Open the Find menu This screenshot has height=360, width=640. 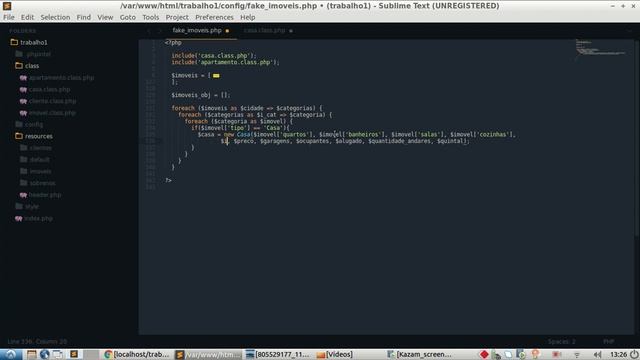click(84, 17)
